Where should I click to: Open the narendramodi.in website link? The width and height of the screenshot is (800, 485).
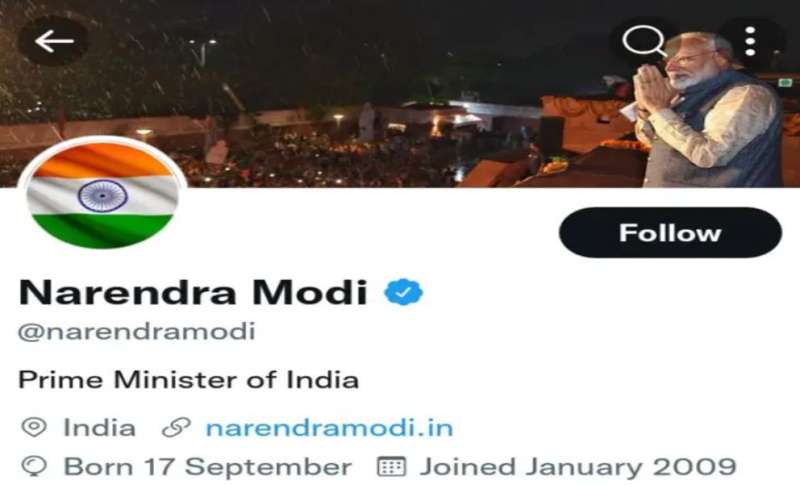click(x=329, y=427)
